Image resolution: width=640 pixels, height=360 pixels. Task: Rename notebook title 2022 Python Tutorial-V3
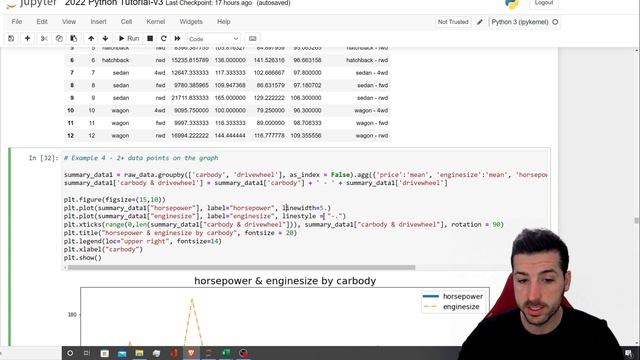pos(114,3)
